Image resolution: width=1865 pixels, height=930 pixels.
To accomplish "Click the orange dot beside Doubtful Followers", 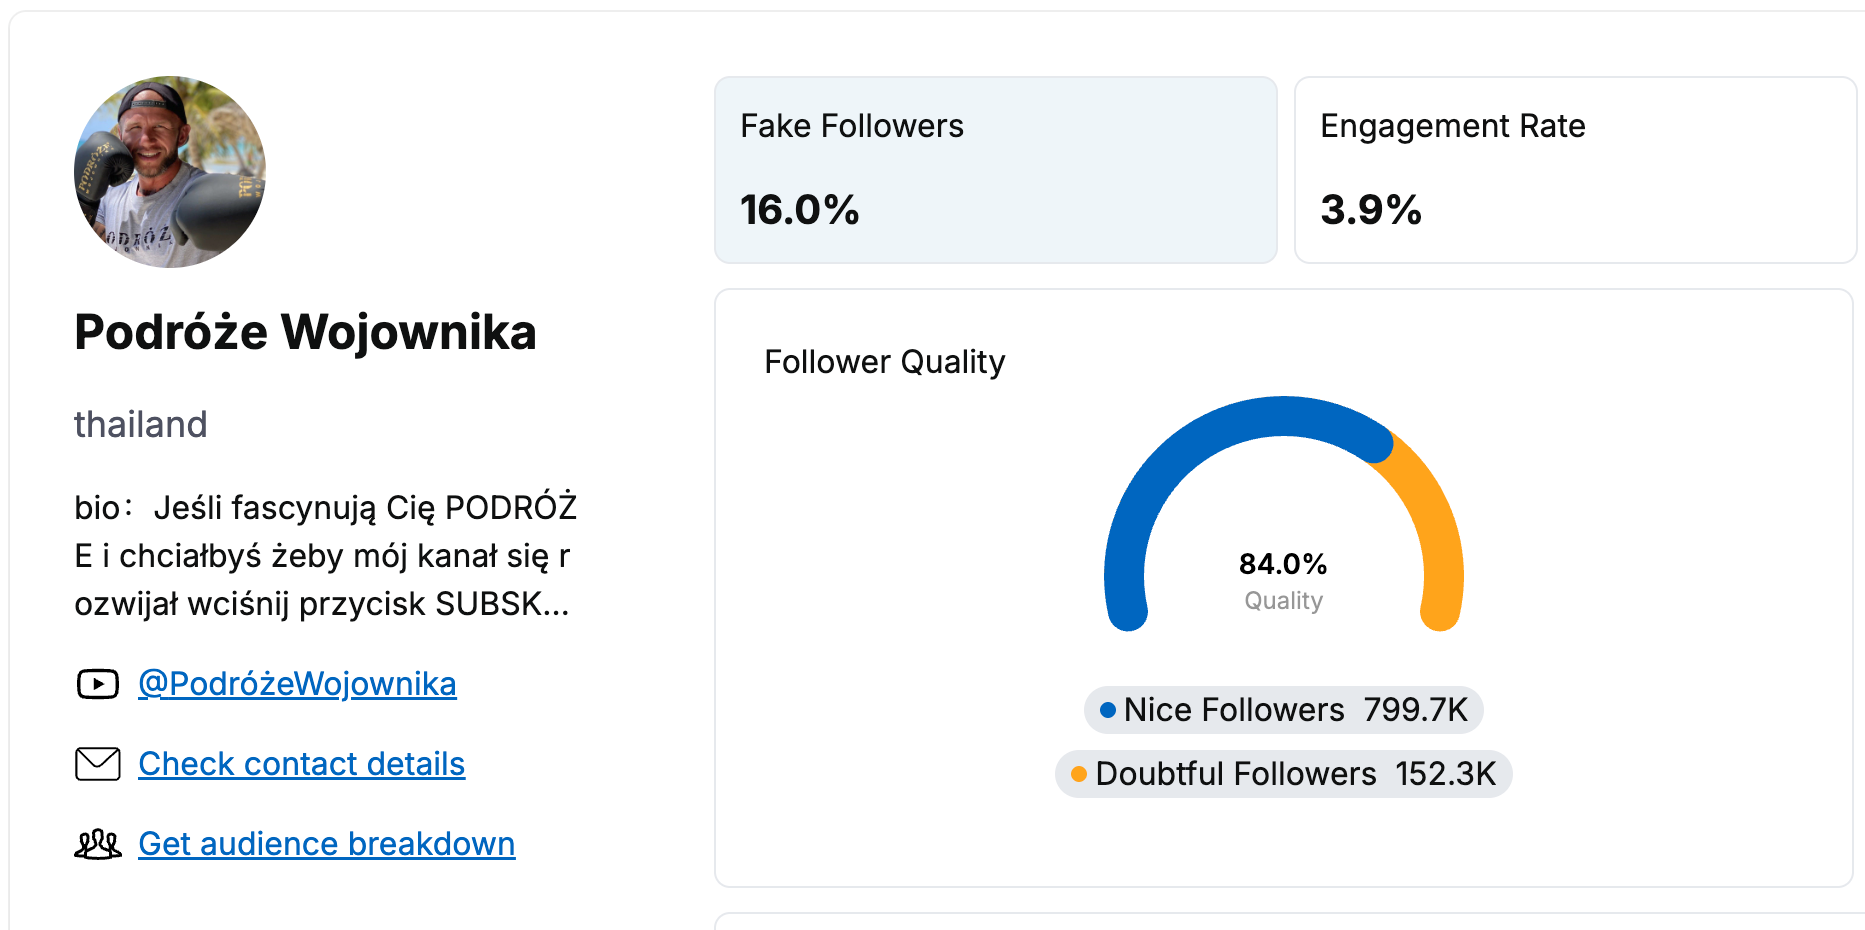I will pyautogui.click(x=1079, y=774).
